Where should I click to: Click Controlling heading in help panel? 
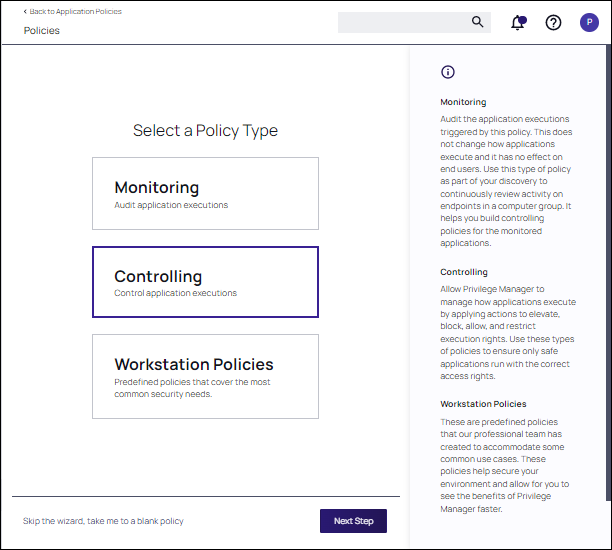(x=464, y=272)
